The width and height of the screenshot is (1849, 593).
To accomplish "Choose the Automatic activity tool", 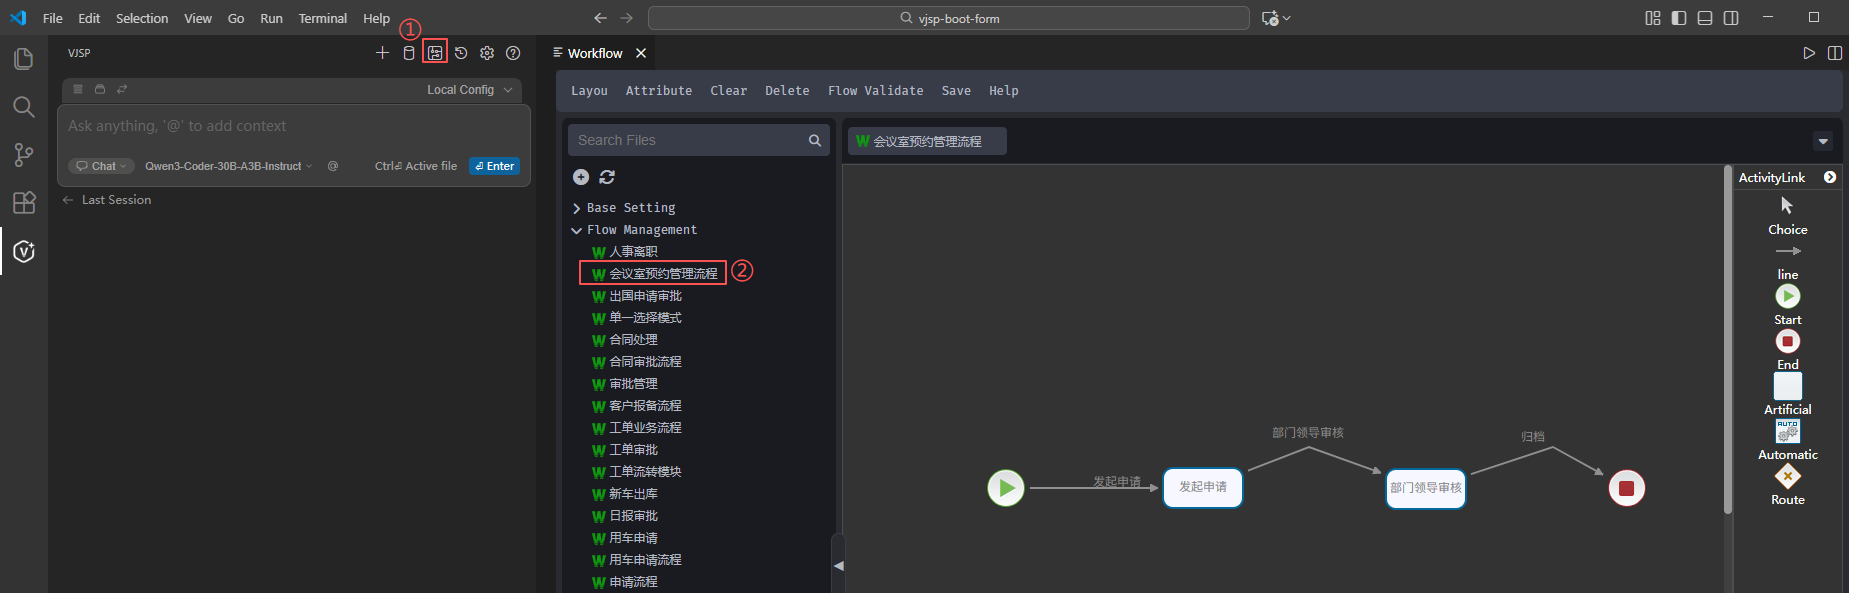I will tap(1787, 432).
